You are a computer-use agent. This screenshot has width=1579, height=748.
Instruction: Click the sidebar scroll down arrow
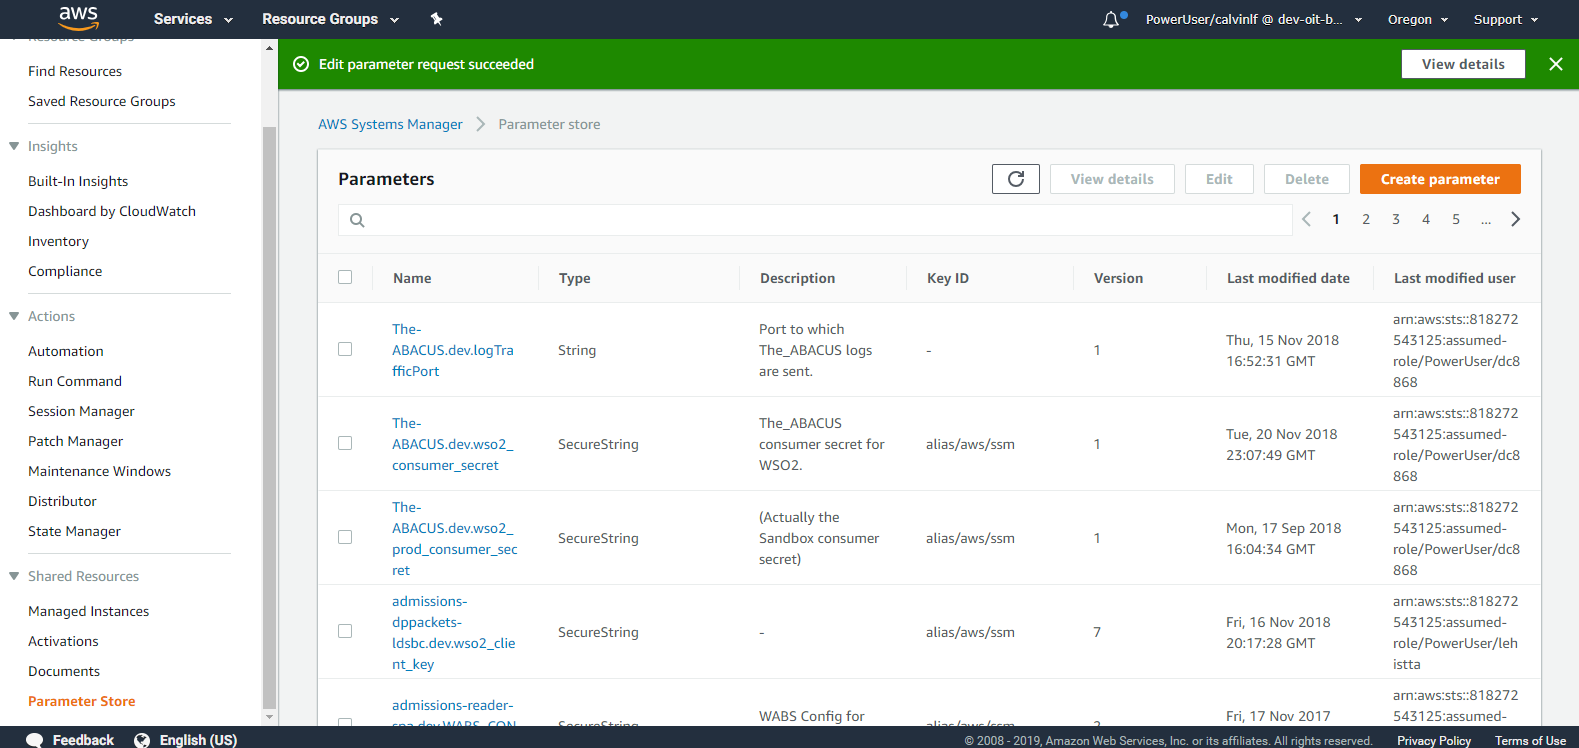[269, 717]
